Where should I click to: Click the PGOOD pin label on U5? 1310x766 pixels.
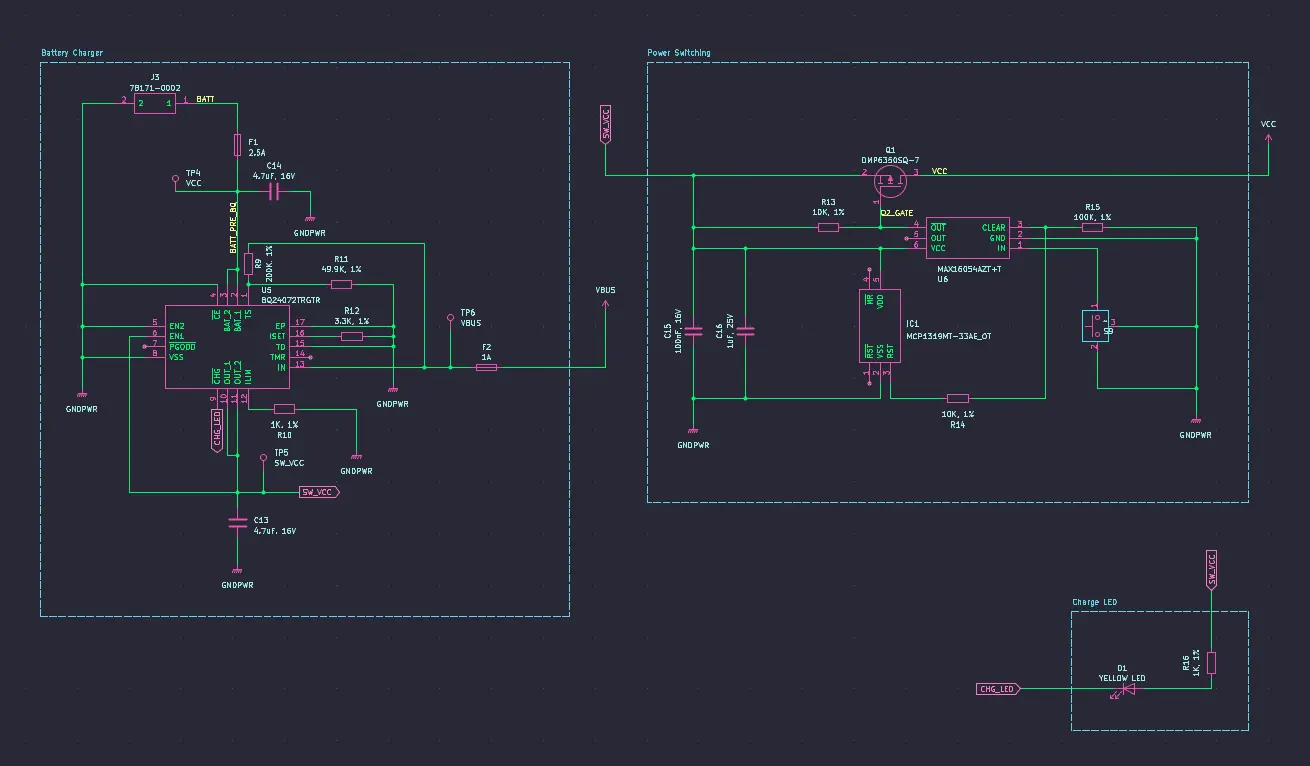click(182, 346)
